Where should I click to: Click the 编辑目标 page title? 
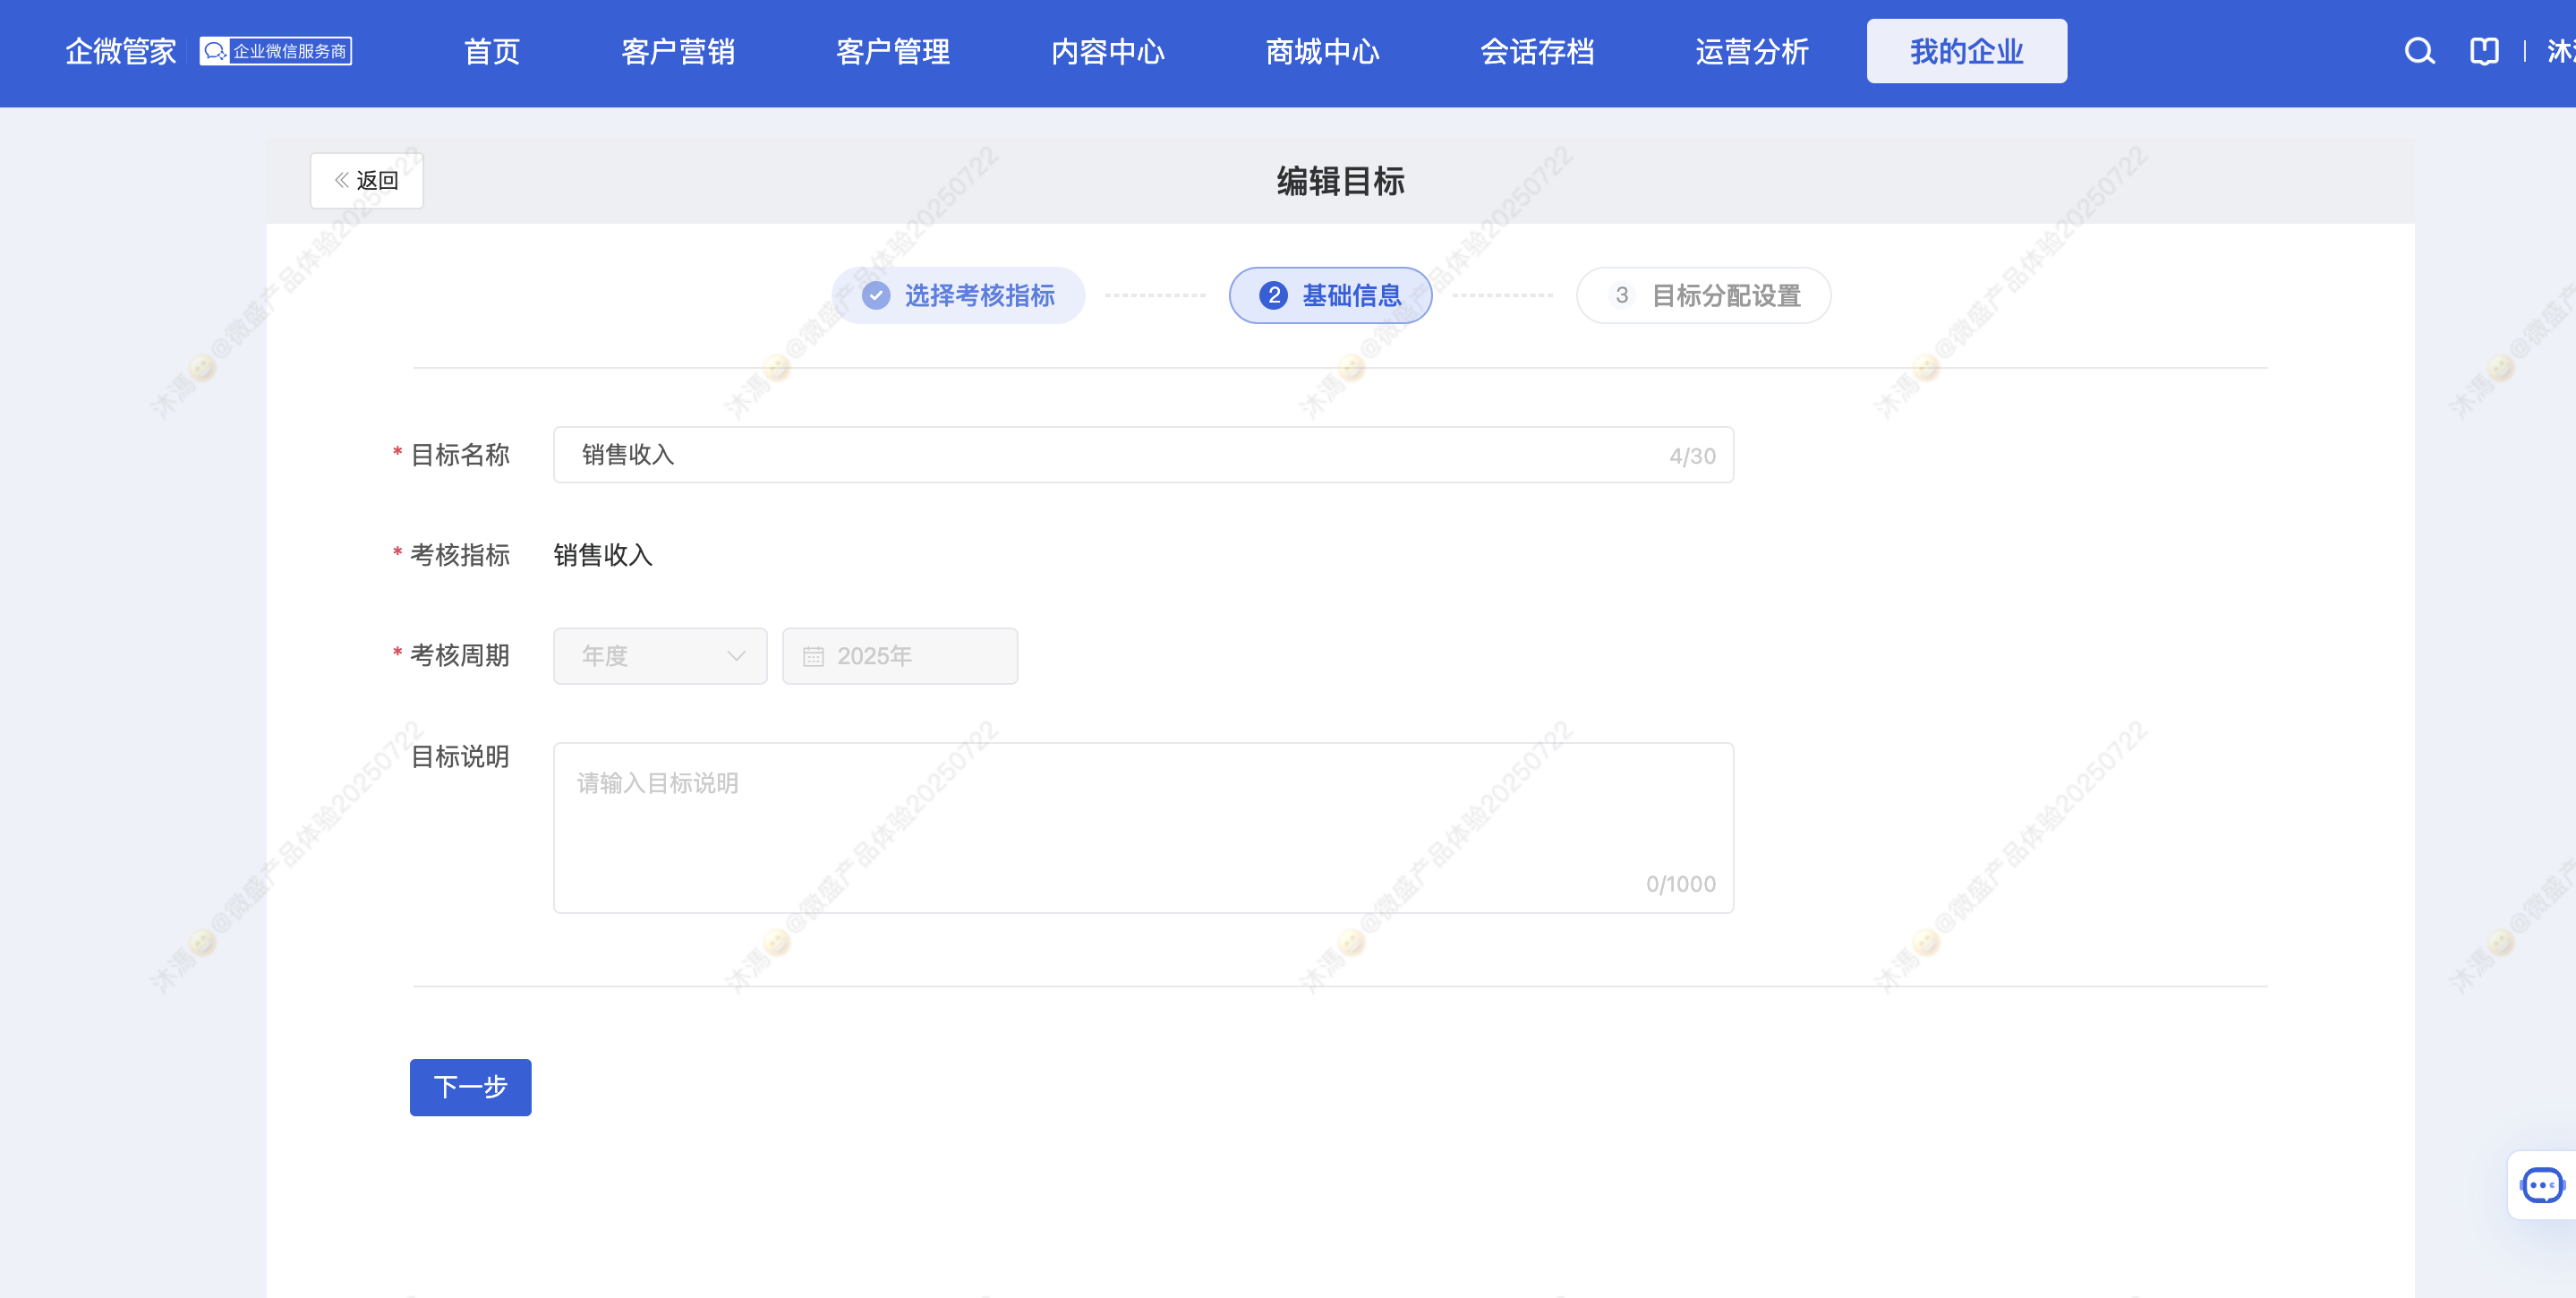coord(1340,181)
